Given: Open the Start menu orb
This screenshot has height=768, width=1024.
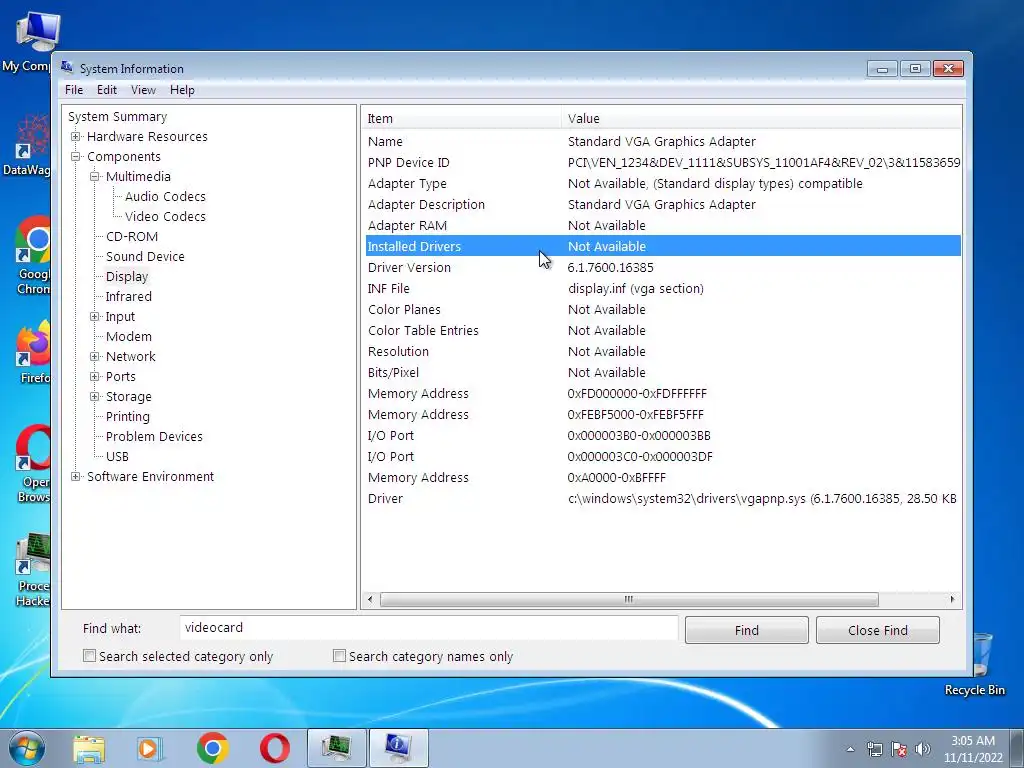Looking at the screenshot, I should [x=26, y=748].
